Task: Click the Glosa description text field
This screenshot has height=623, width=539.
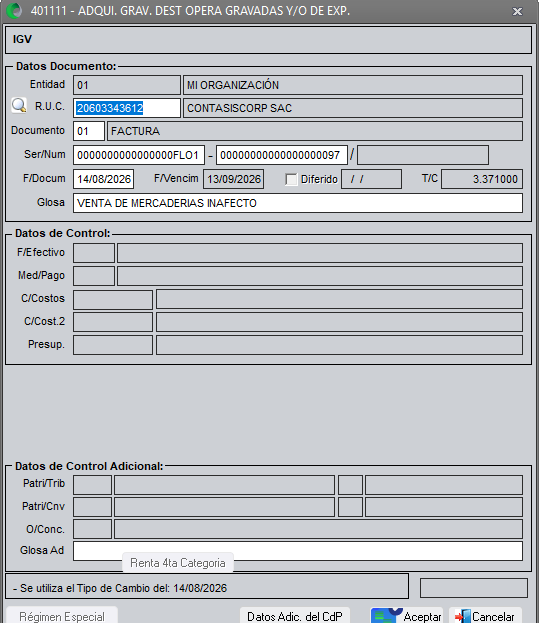Action: click(298, 203)
